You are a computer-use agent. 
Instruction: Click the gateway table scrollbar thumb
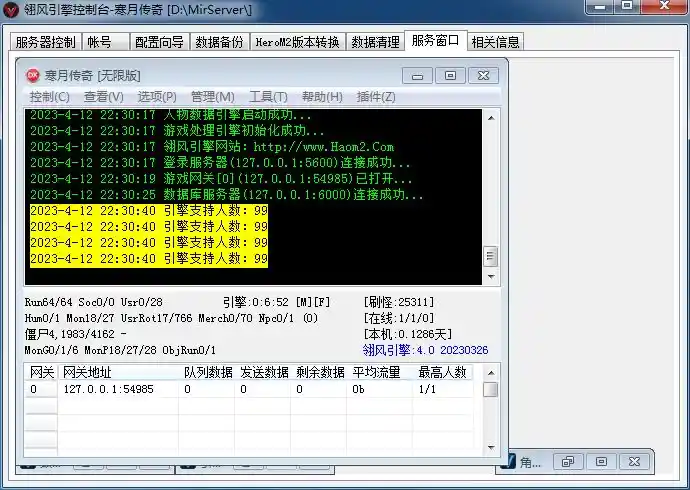tap(491, 389)
